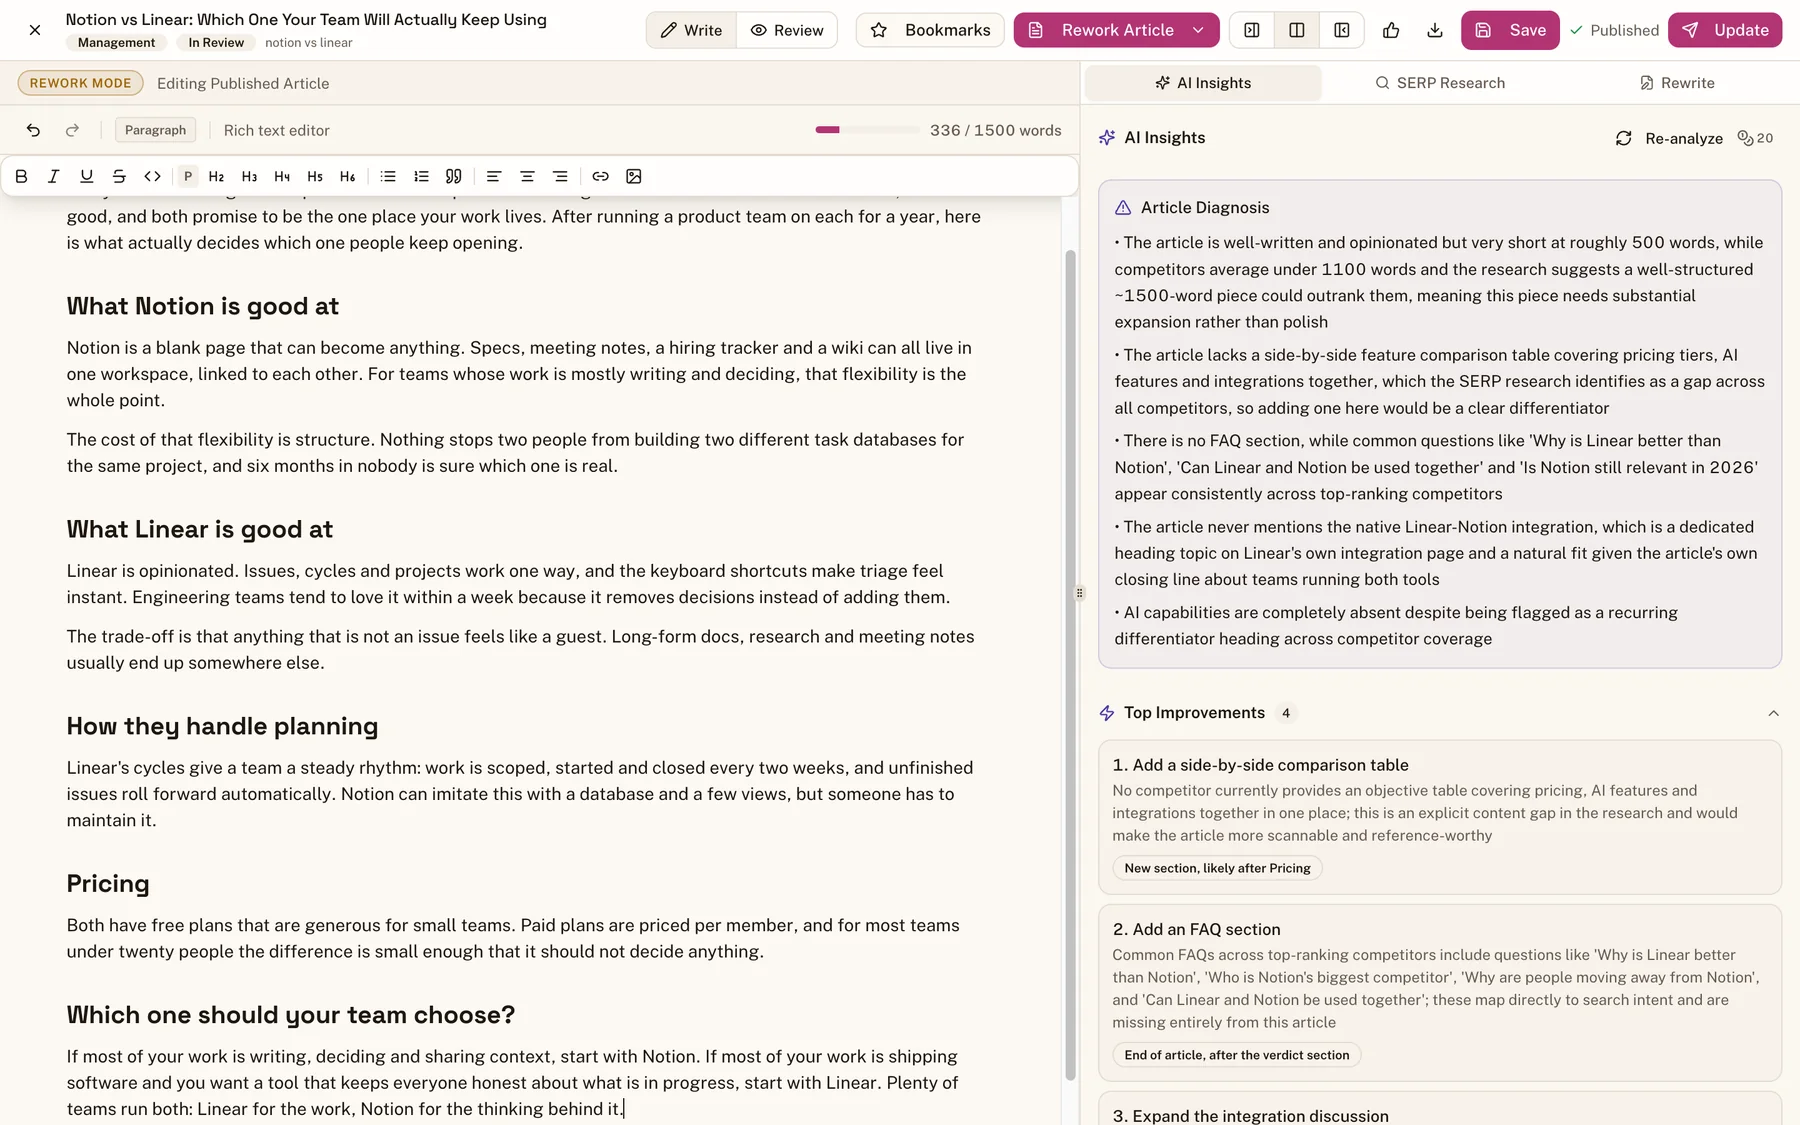Screen dimensions: 1800x1125
Task: Redo the last edit
Action: [x=72, y=130]
